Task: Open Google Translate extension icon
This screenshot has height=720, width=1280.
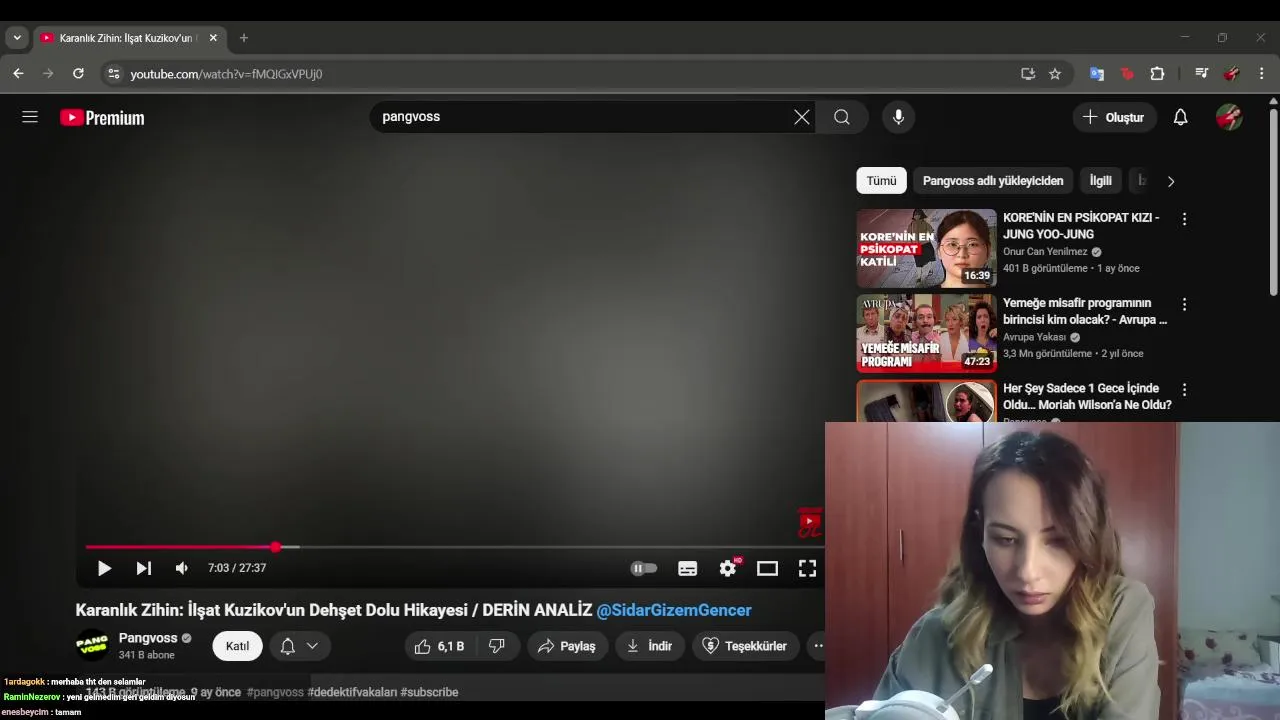Action: pyautogui.click(x=1097, y=73)
